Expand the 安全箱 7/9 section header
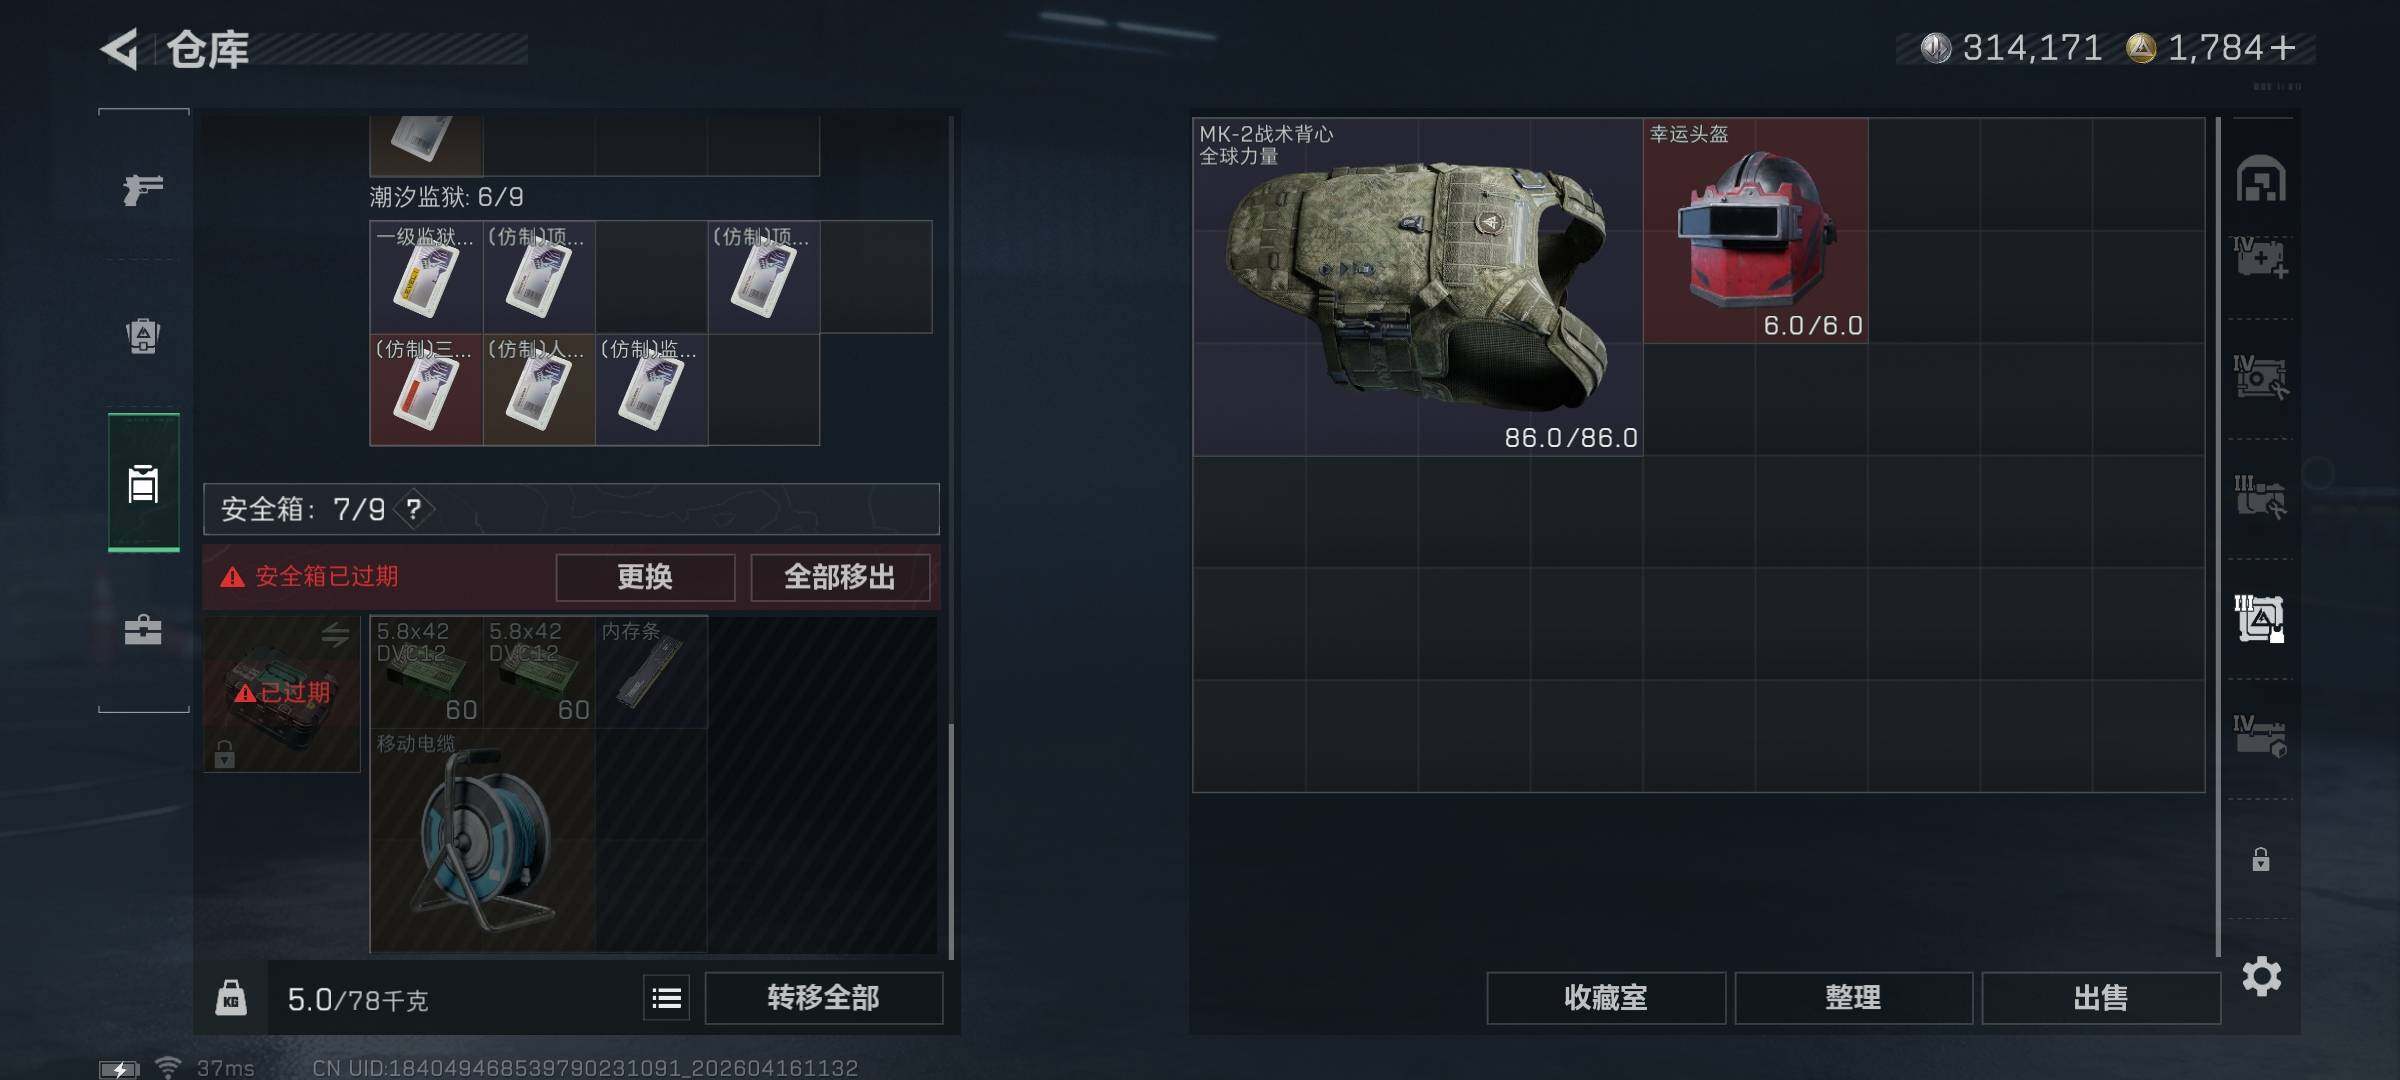This screenshot has height=1080, width=2400. 571,509
